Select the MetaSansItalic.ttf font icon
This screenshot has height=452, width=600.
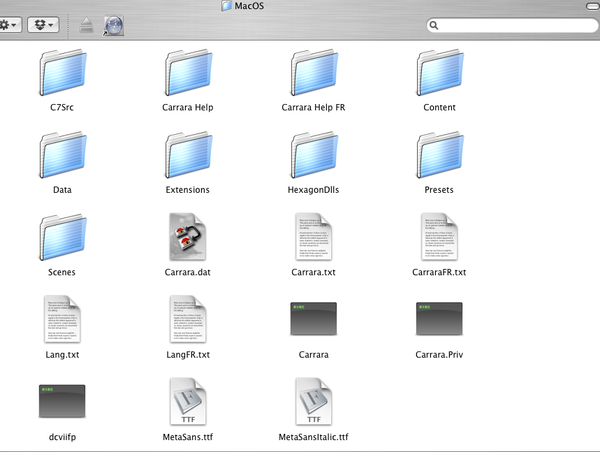click(313, 401)
